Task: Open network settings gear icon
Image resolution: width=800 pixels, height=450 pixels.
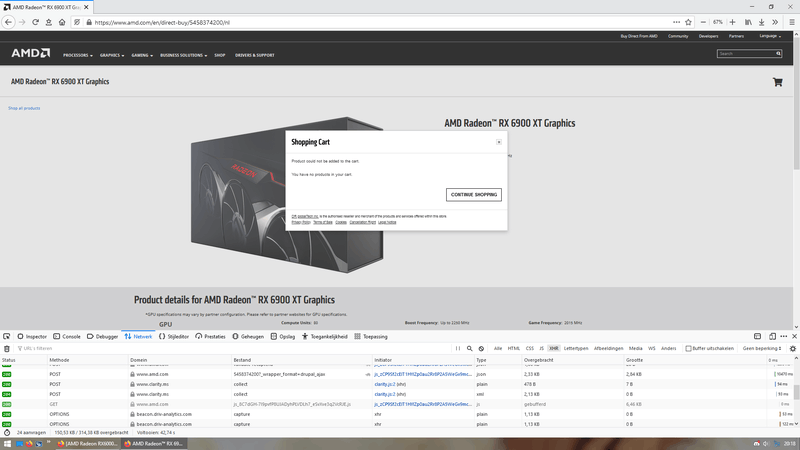Action: tap(792, 348)
